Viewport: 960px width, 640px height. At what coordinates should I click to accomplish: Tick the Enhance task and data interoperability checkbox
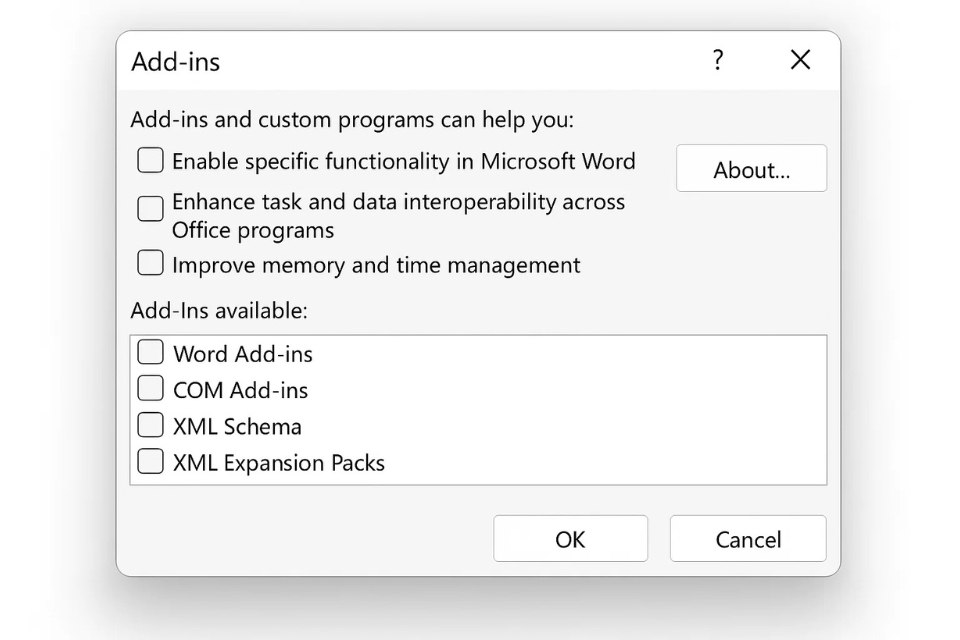point(150,208)
